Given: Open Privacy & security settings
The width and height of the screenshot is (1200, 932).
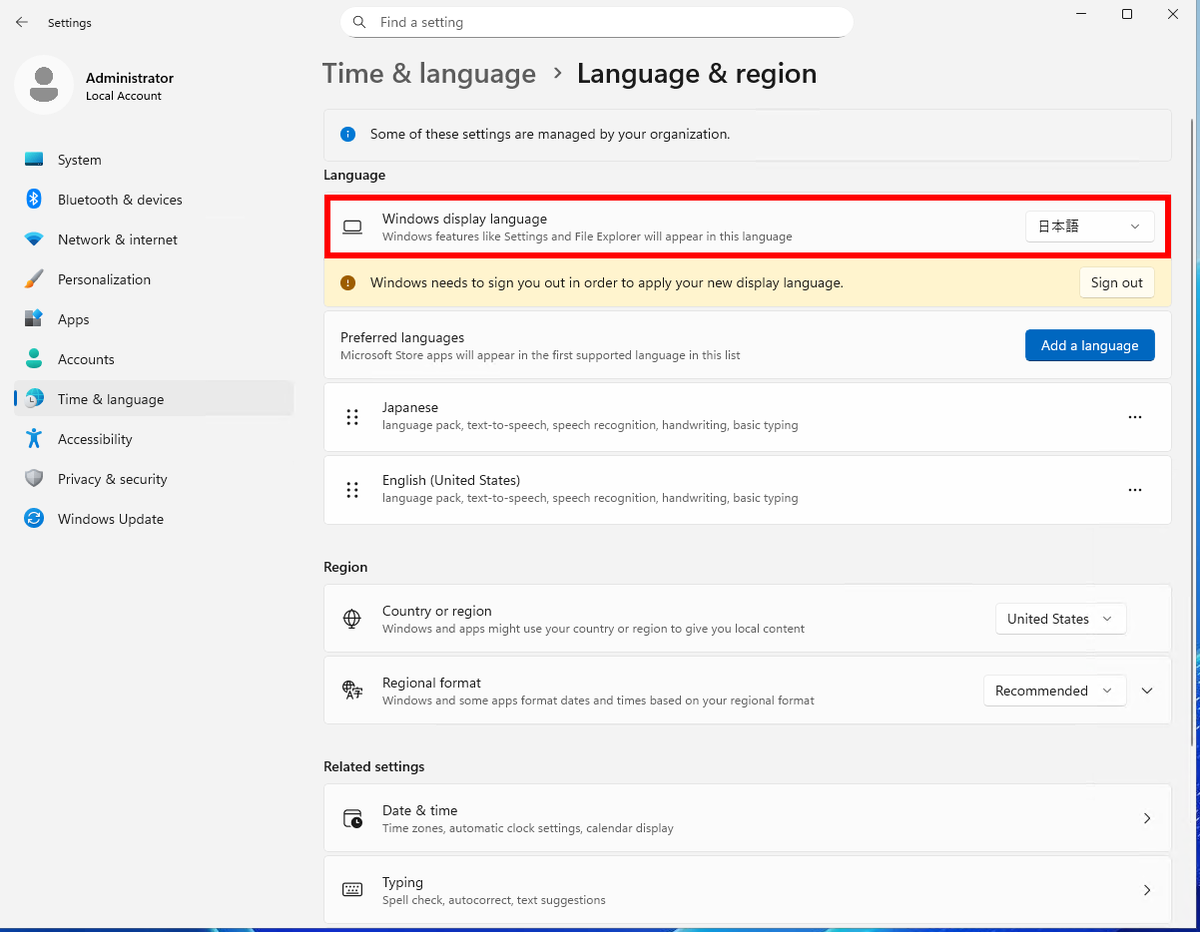Looking at the screenshot, I should coord(113,479).
